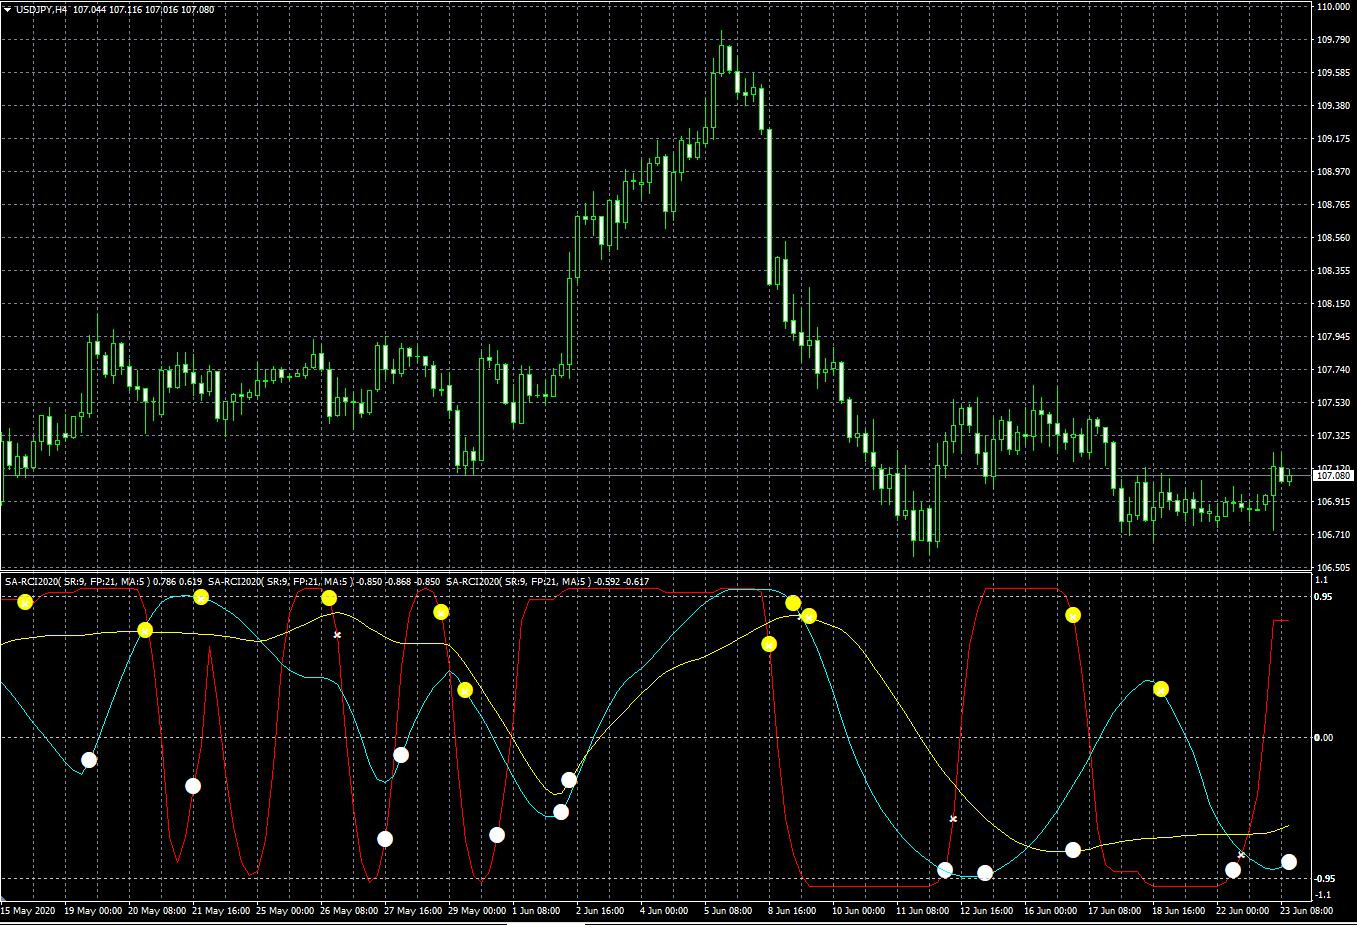1357x925 pixels.
Task: Click the 12 Jun 16:00 time label
Action: point(987,911)
